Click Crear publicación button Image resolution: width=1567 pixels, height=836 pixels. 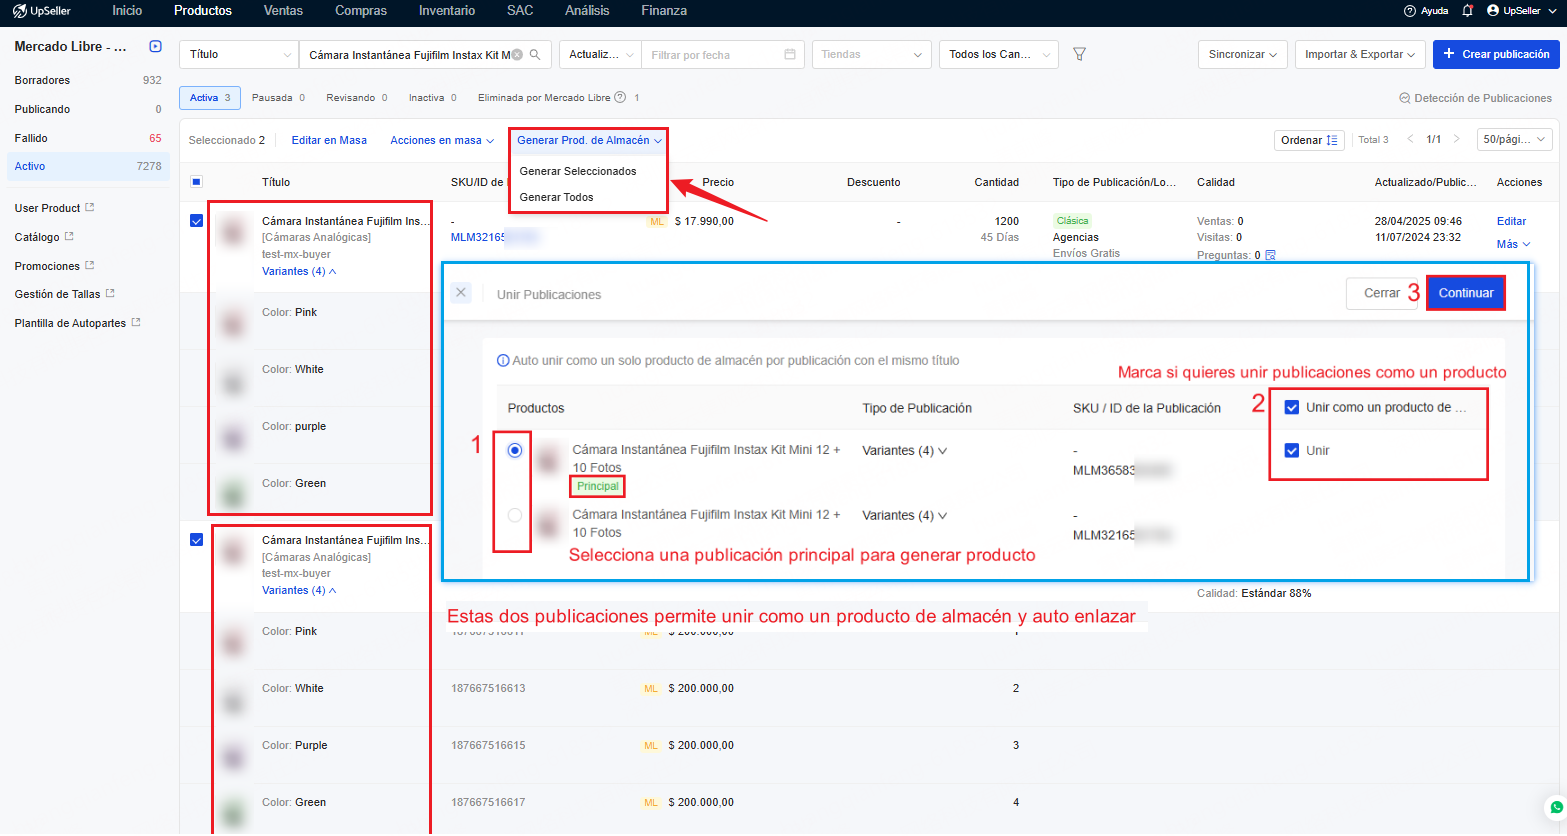click(1496, 55)
